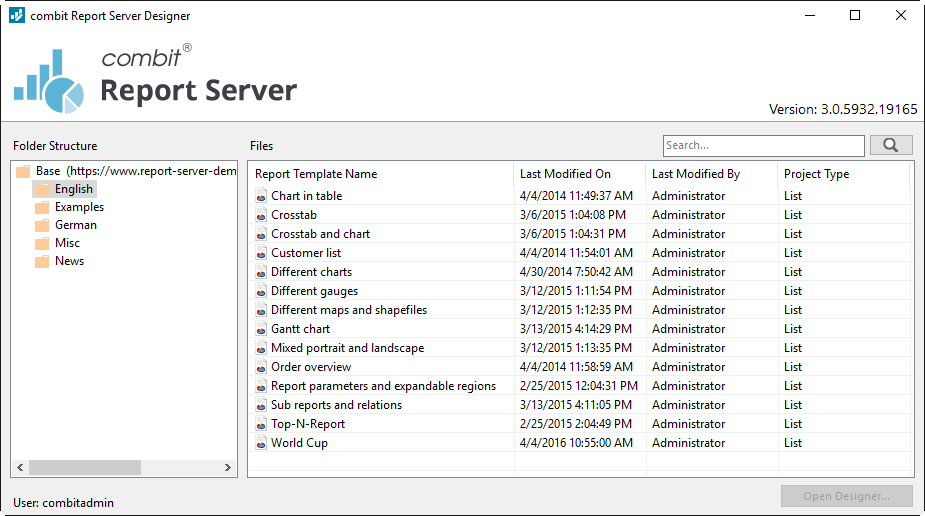Click the Mixed portrait and landscape icon
The width and height of the screenshot is (925, 516).
[261, 348]
